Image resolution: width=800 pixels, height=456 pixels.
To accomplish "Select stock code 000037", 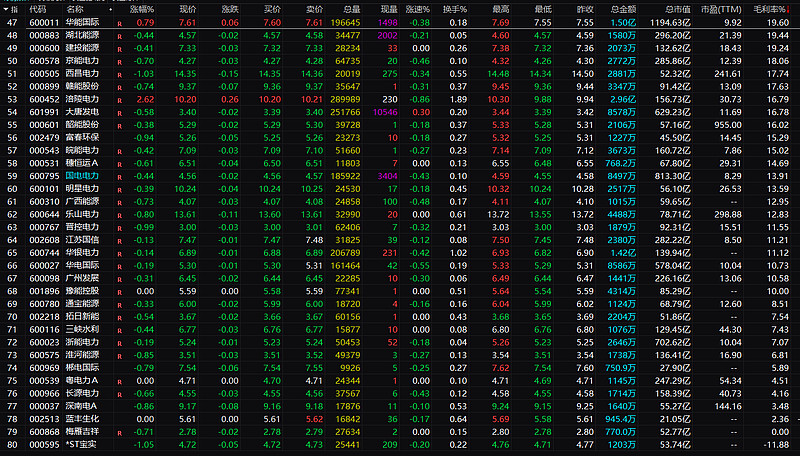I will point(44,406).
